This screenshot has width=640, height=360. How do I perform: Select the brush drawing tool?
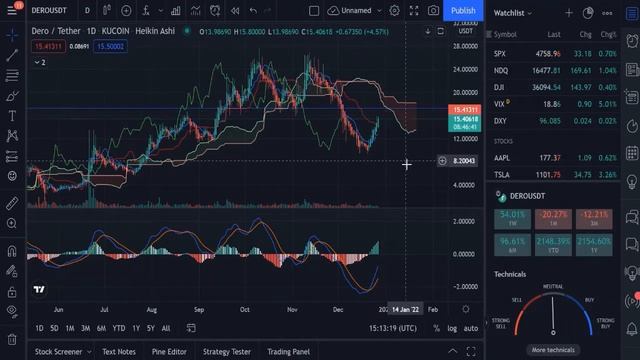coord(12,96)
